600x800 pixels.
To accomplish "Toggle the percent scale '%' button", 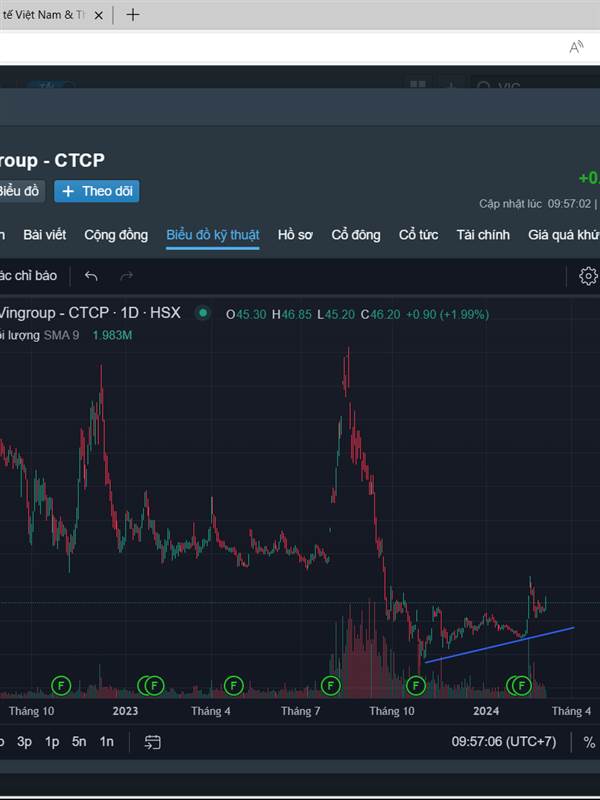I will 589,742.
